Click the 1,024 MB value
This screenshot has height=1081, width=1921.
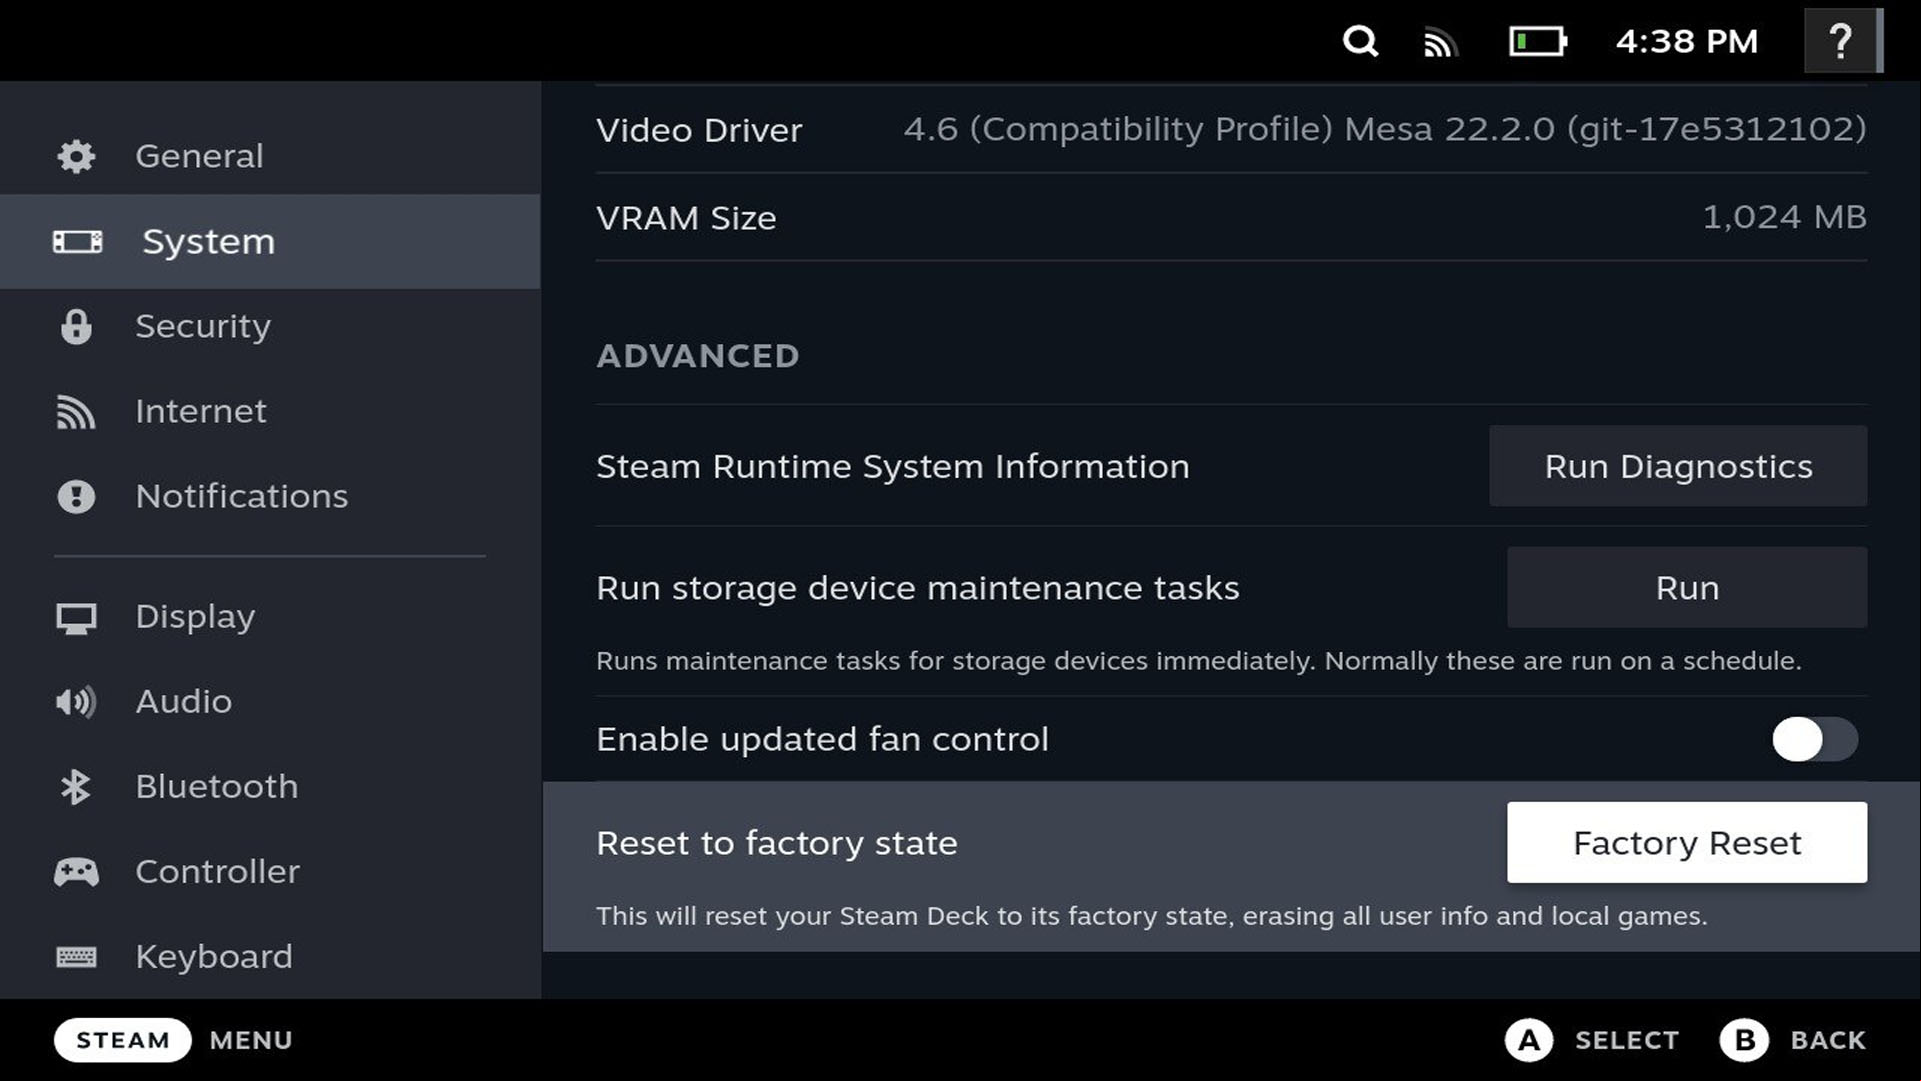[x=1785, y=217]
